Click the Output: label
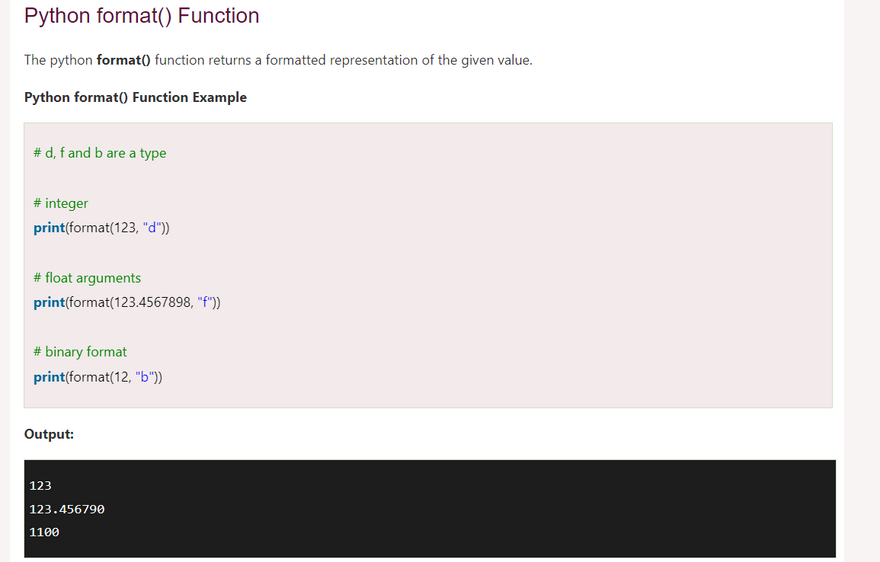Image resolution: width=880 pixels, height=562 pixels. (49, 434)
